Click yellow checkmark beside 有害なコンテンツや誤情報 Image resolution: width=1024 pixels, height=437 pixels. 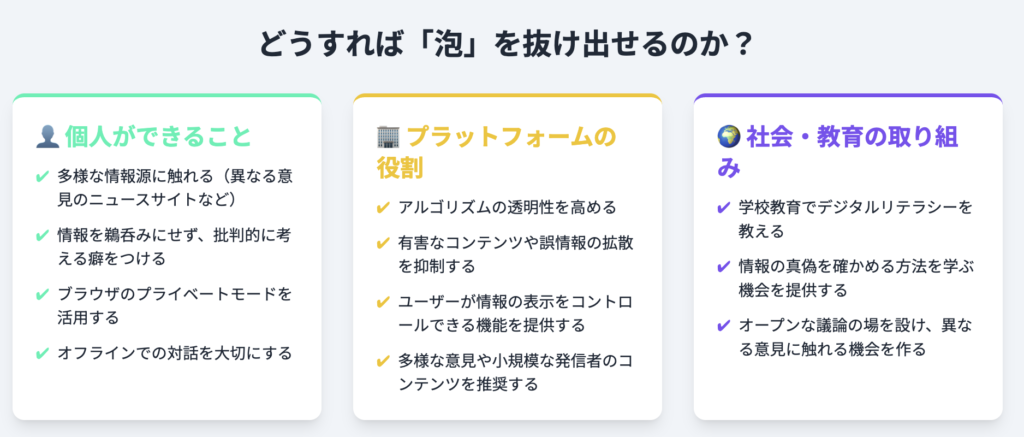[383, 244]
